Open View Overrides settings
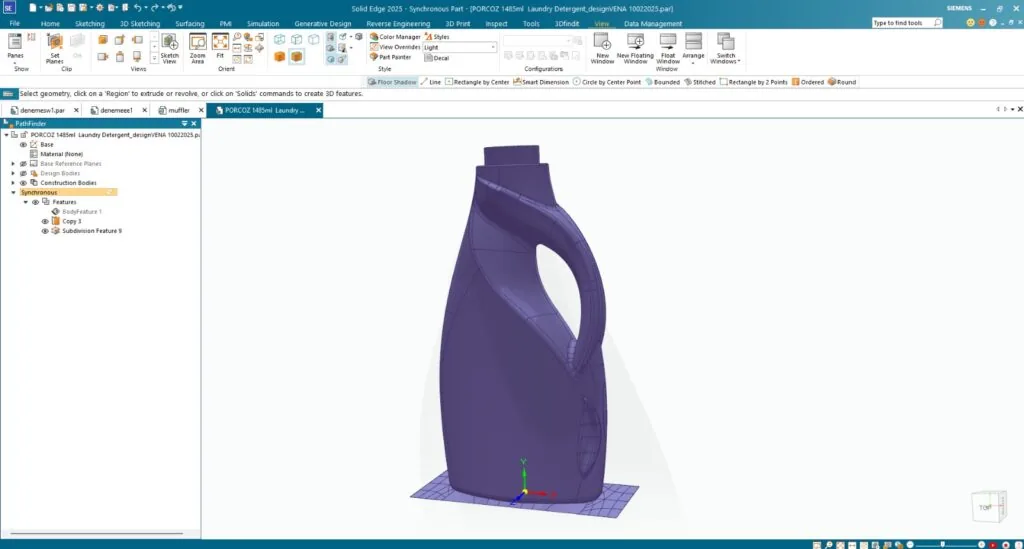The width and height of the screenshot is (1024, 549). 395,47
